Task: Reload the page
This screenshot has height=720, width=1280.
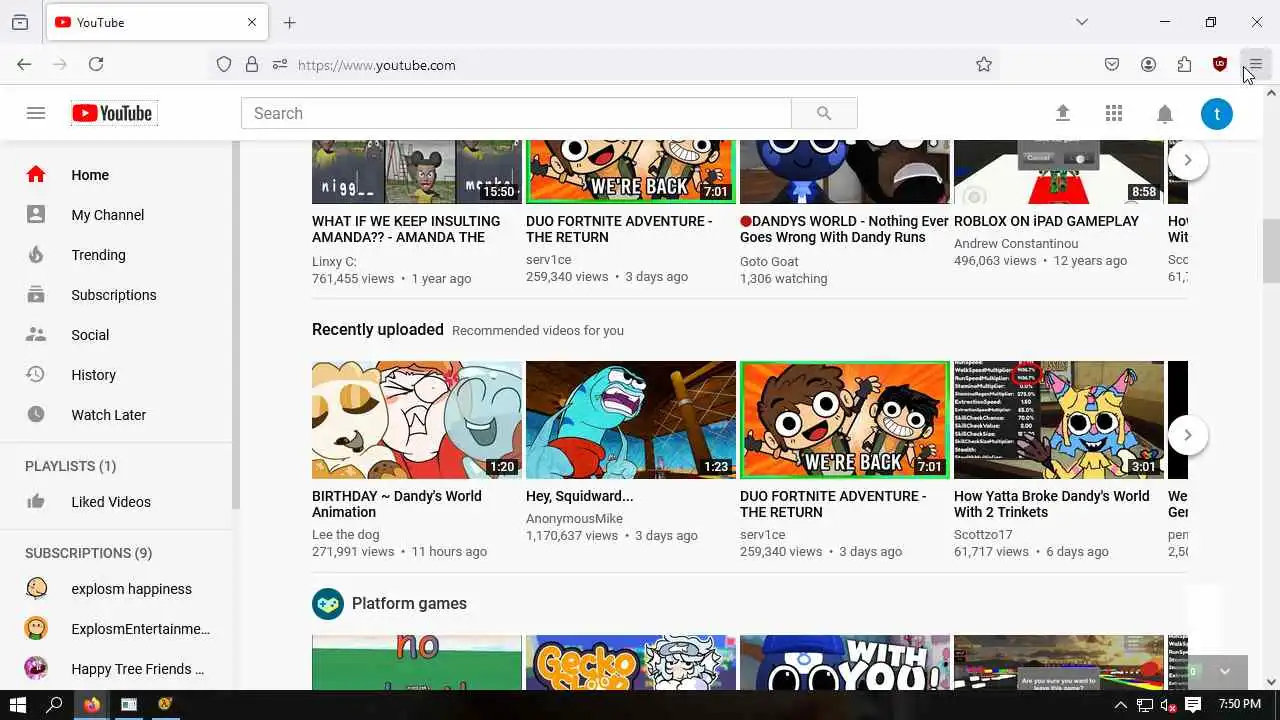Action: 96,64
